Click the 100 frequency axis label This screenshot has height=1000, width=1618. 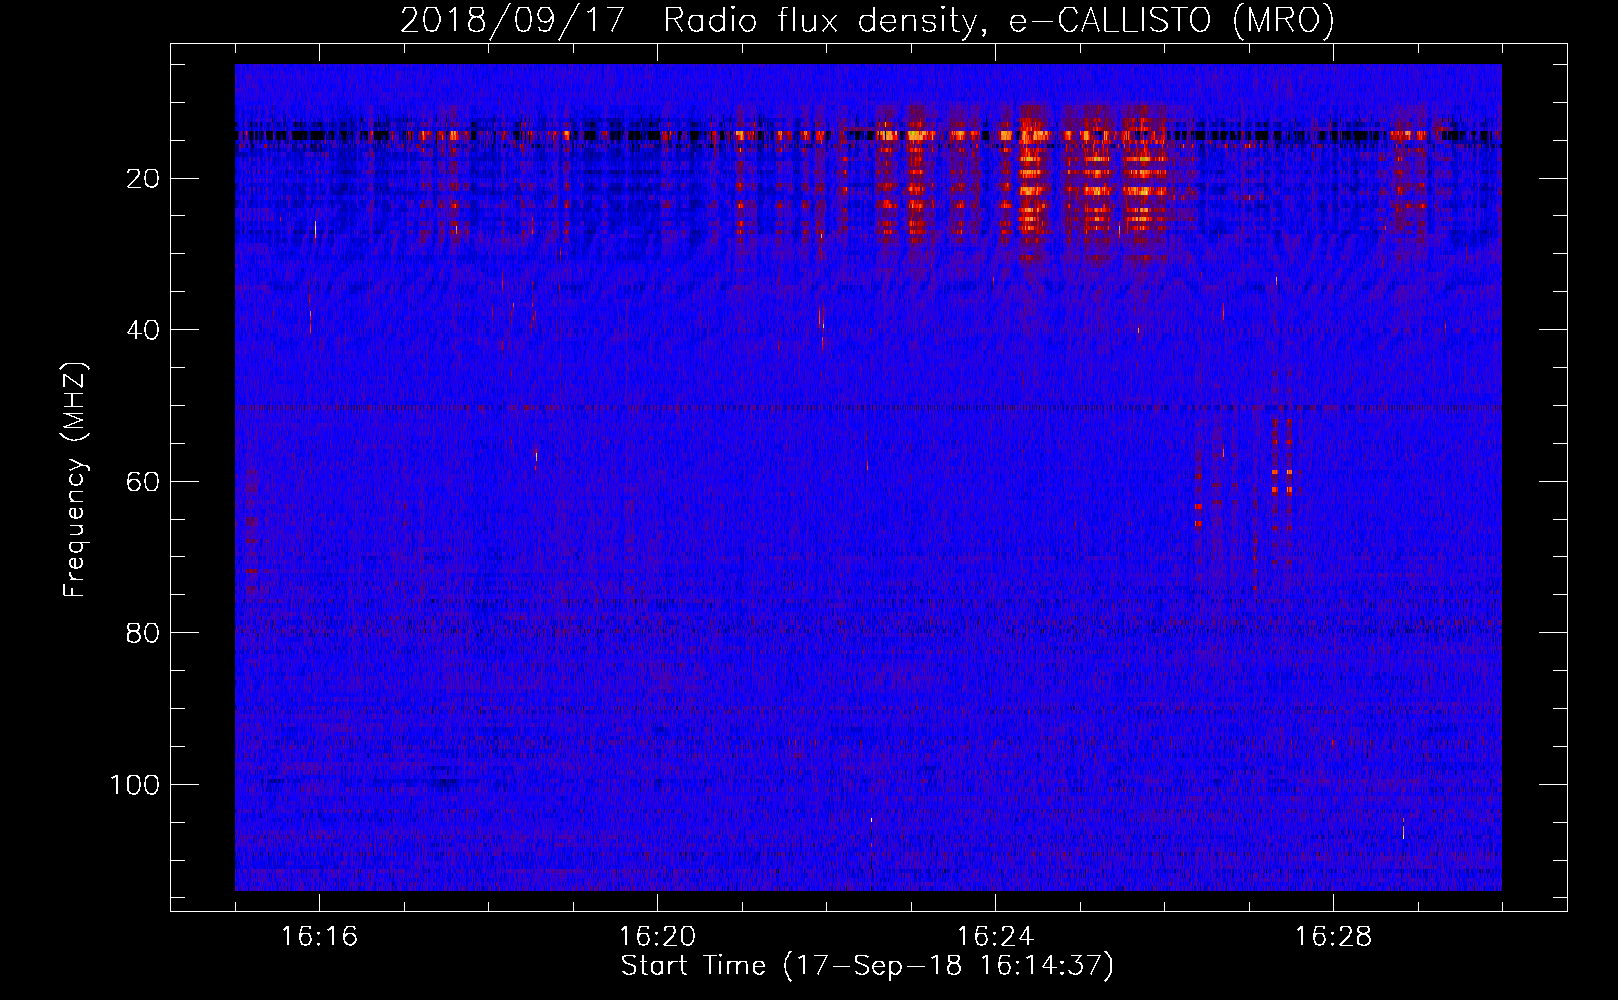coord(135,785)
